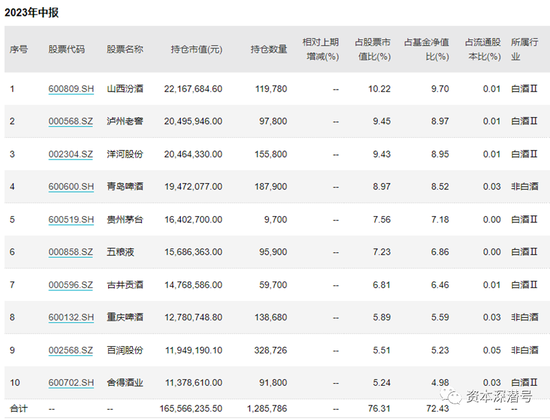Click 非白酒 industry in 青岛啤酒 row

524,187
